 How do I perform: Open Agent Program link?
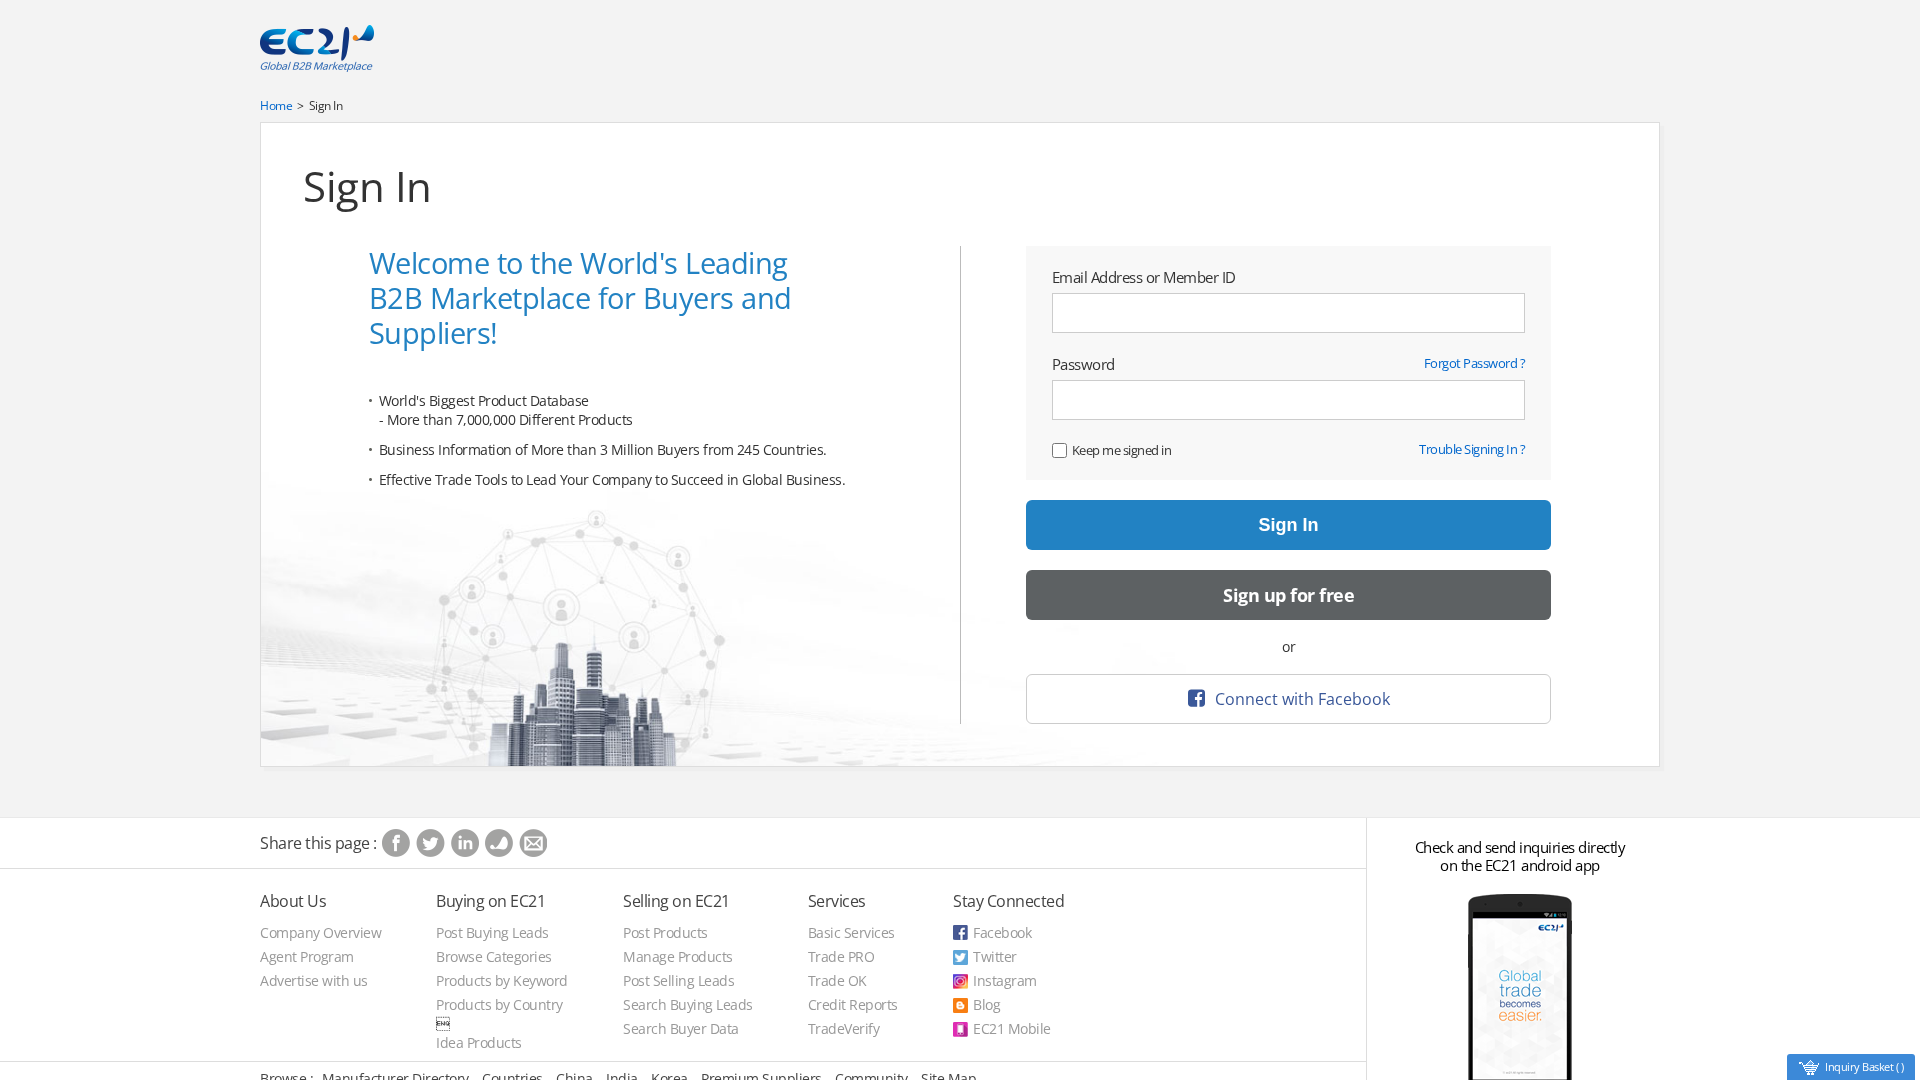(x=307, y=957)
